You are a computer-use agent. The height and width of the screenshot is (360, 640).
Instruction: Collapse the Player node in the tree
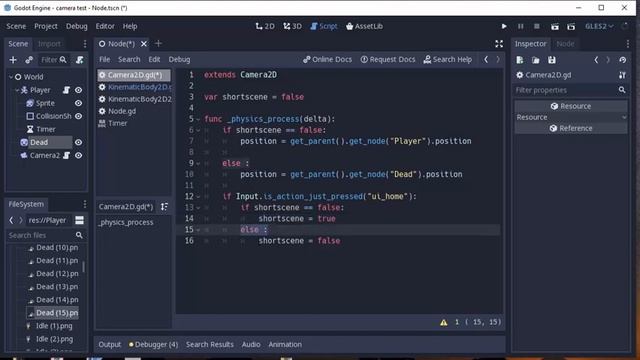(x=17, y=90)
